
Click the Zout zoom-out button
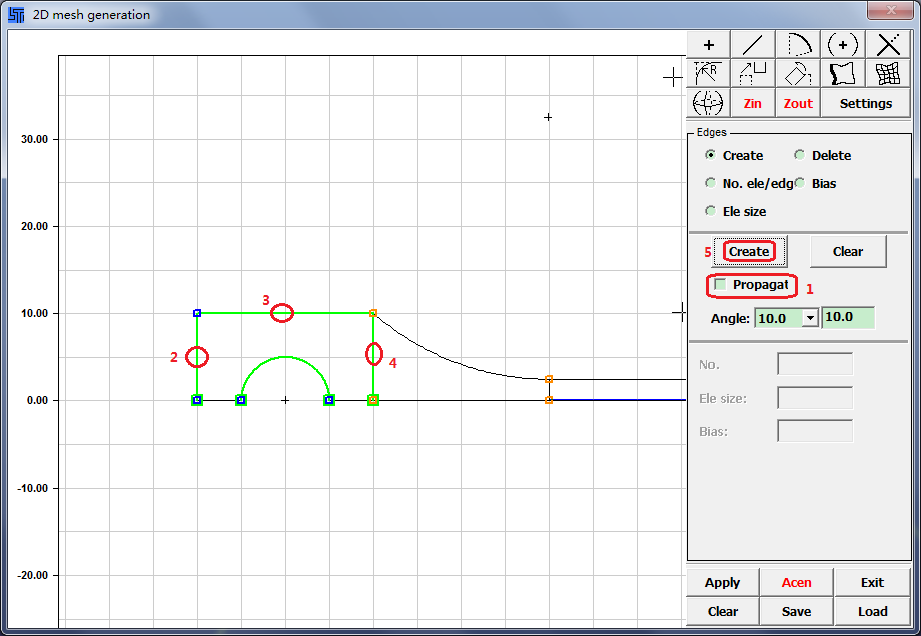(798, 103)
